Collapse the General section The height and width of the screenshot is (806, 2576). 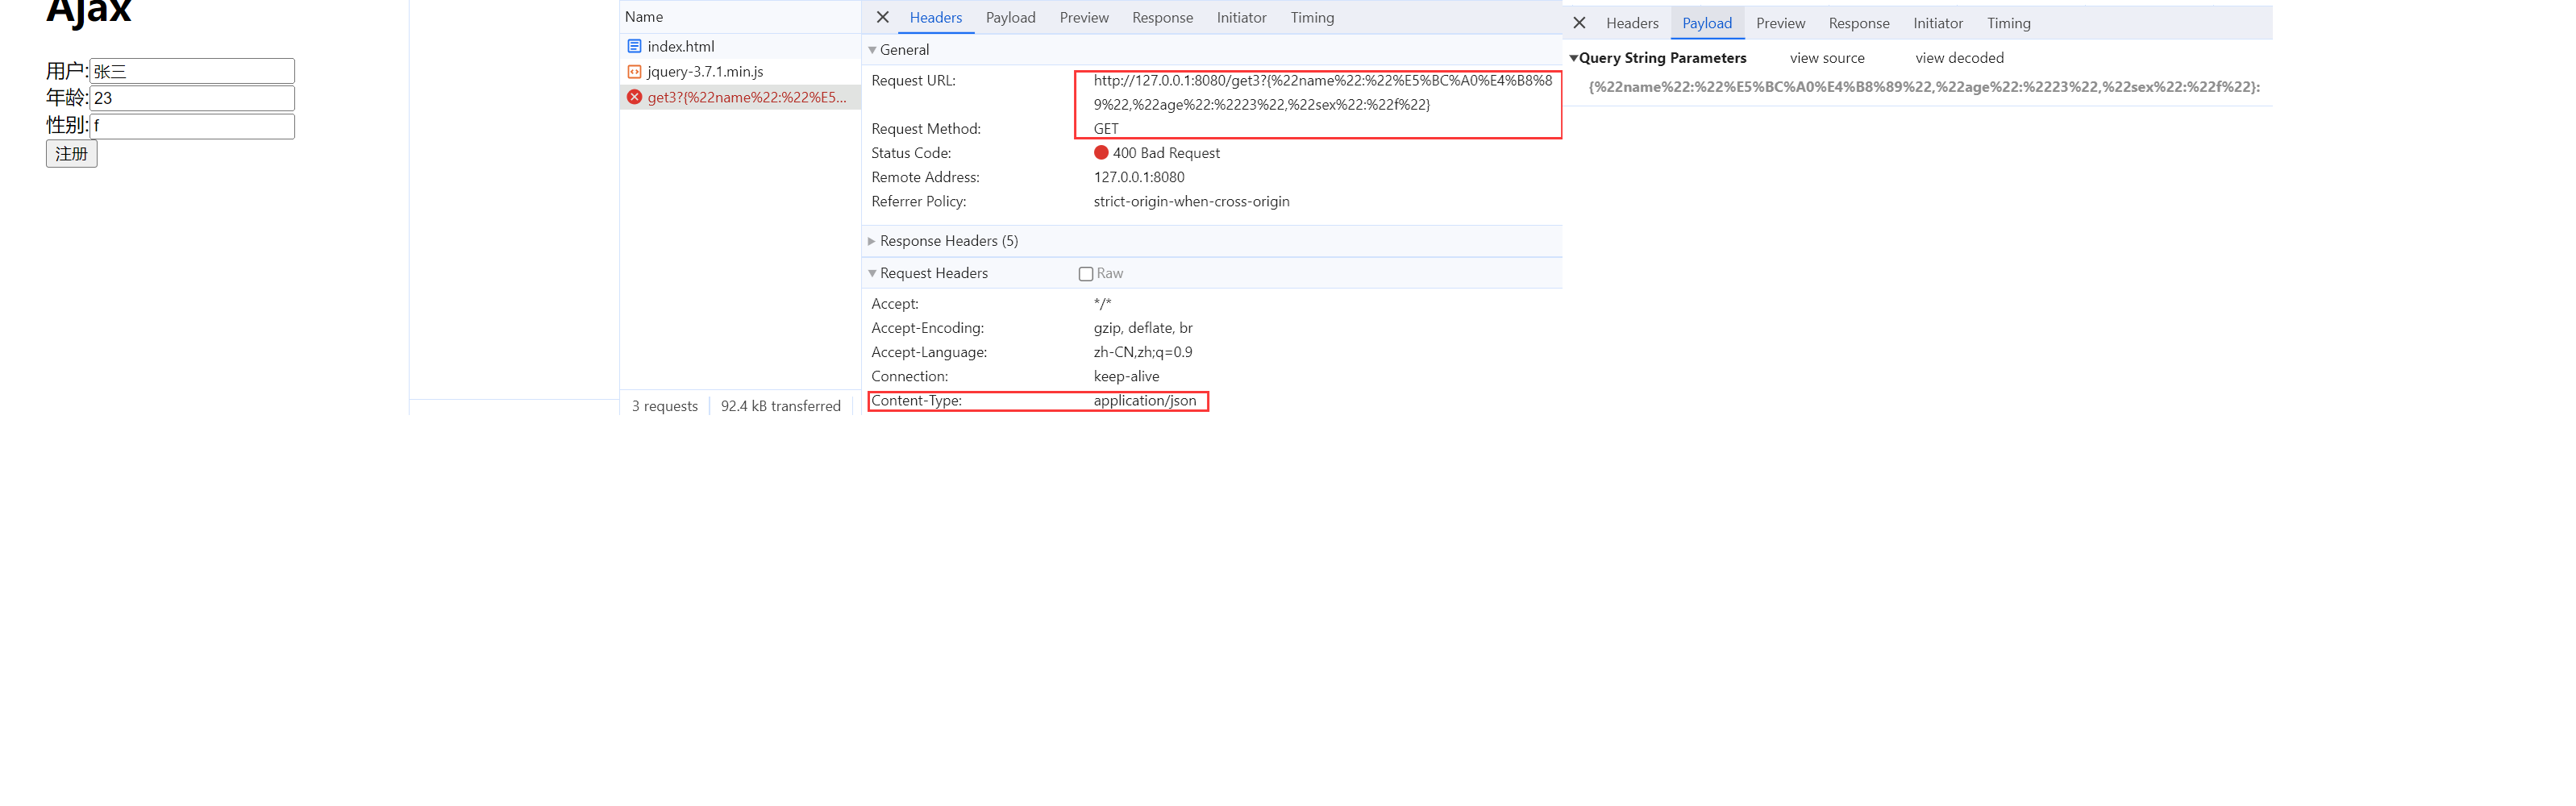[872, 50]
